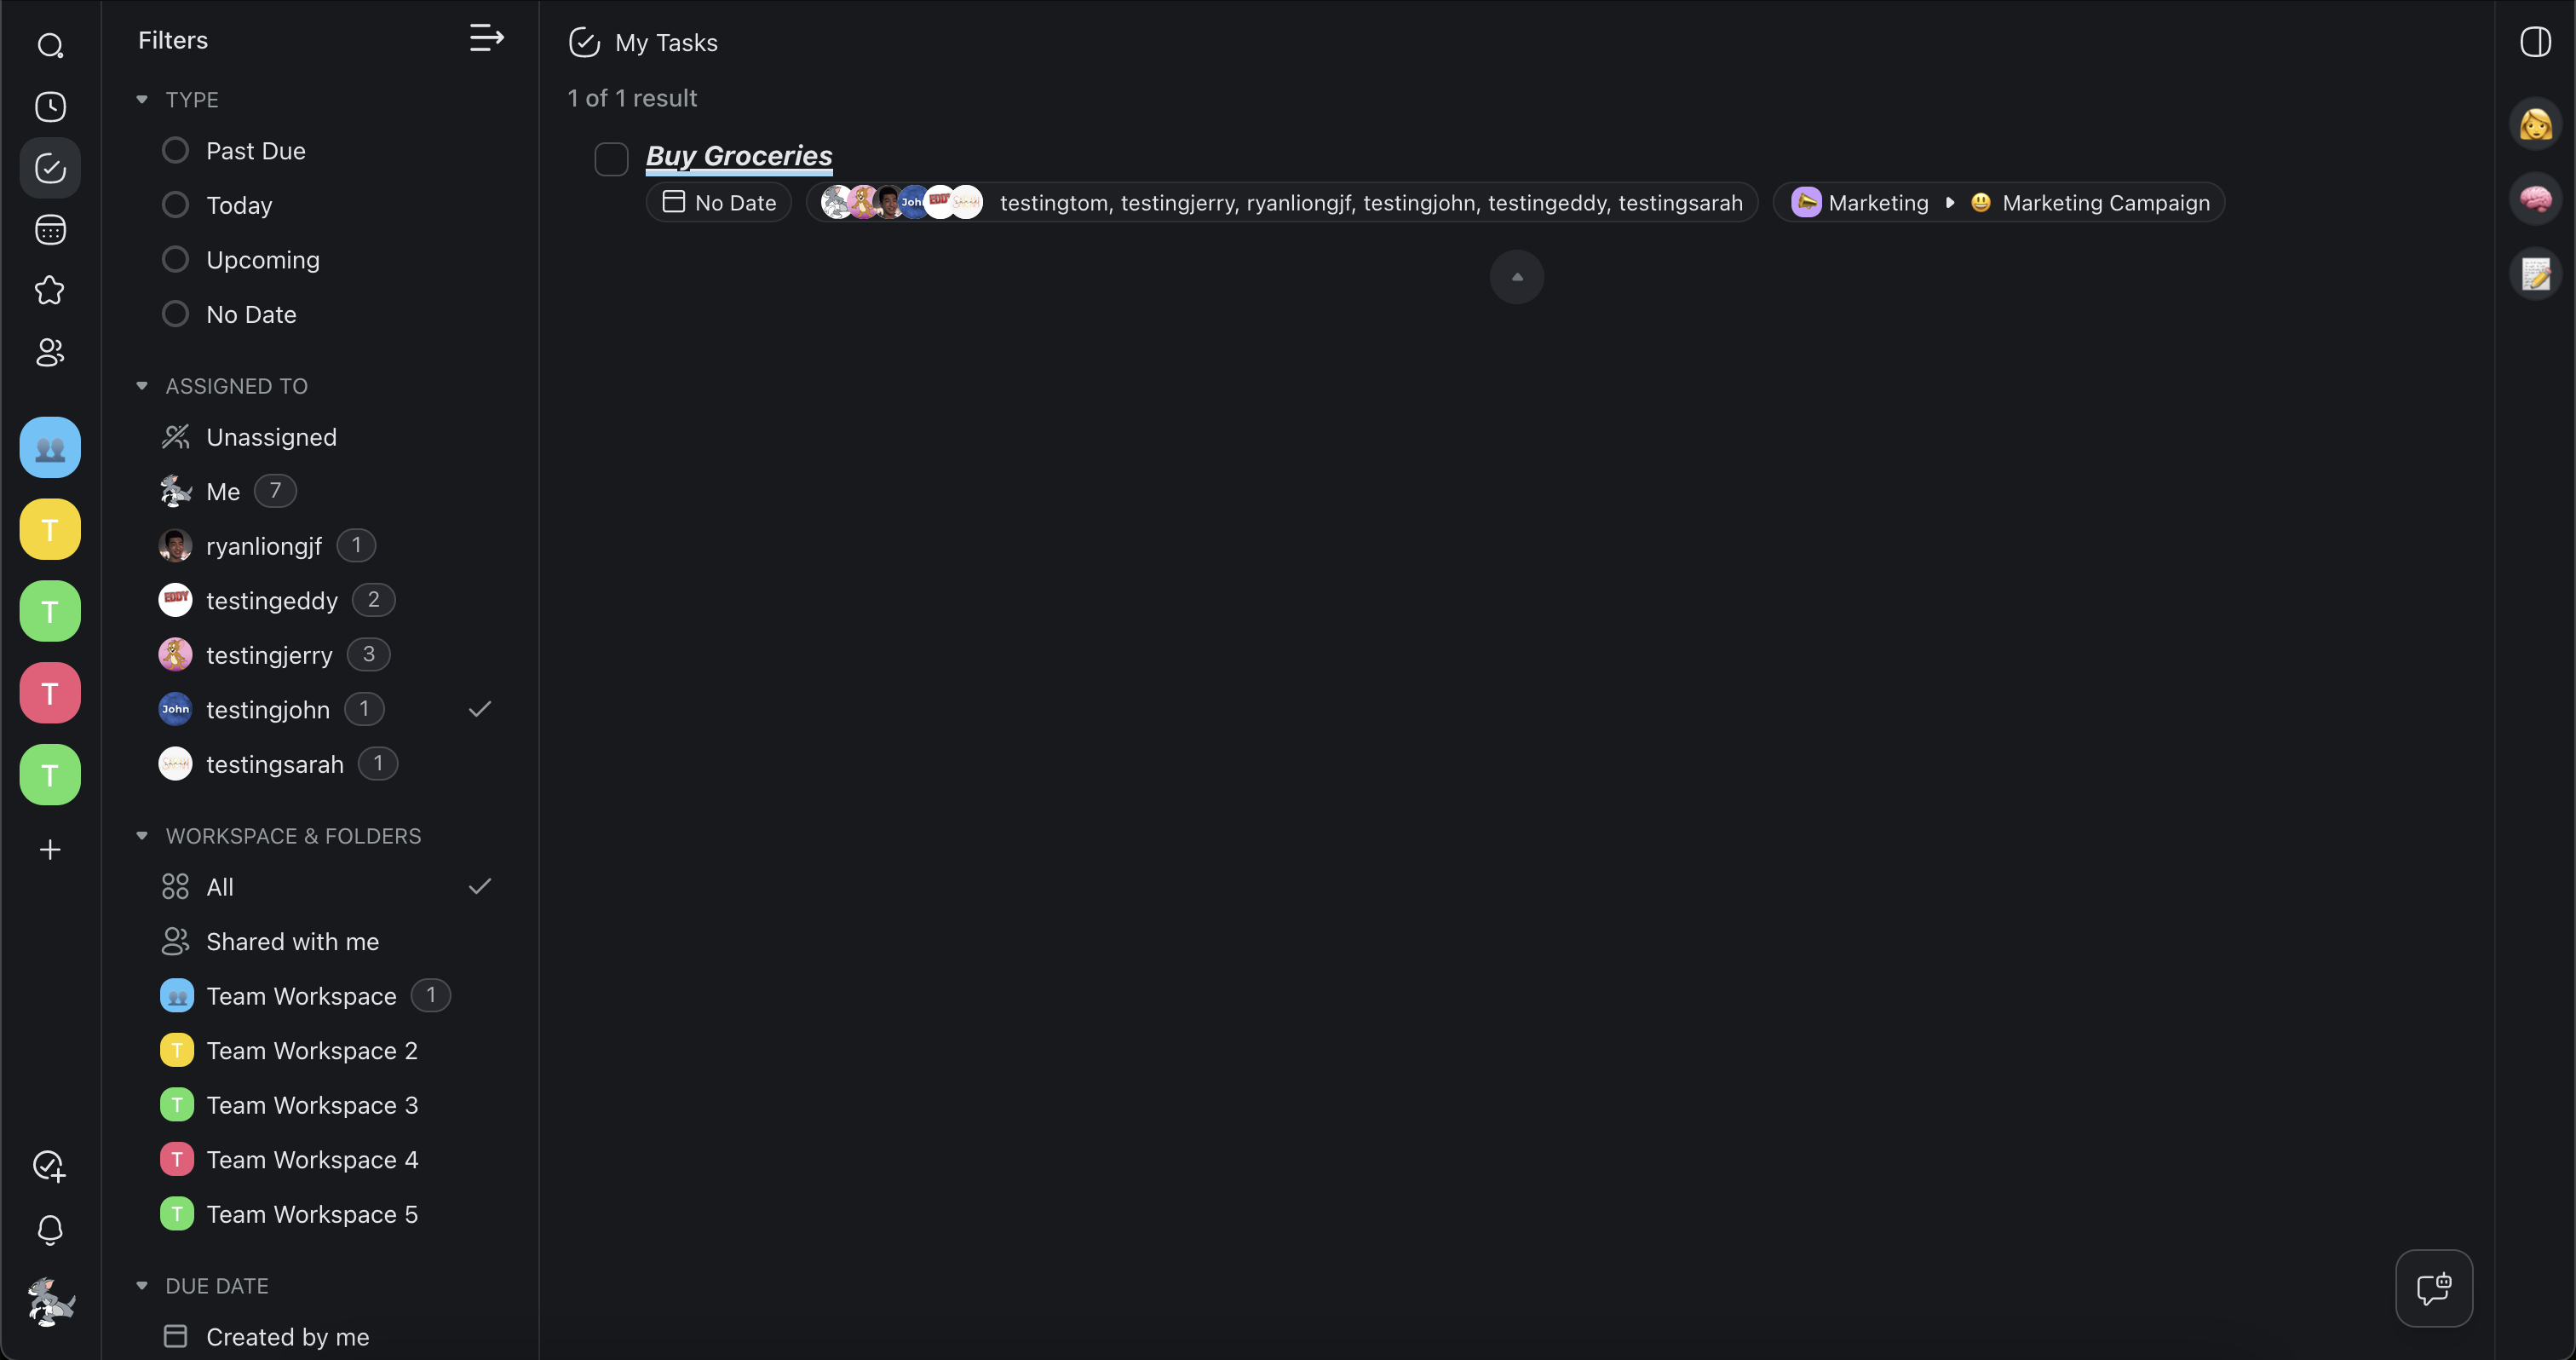The height and width of the screenshot is (1360, 2576).
Task: Select the Past Due radio filter
Action: pos(175,150)
